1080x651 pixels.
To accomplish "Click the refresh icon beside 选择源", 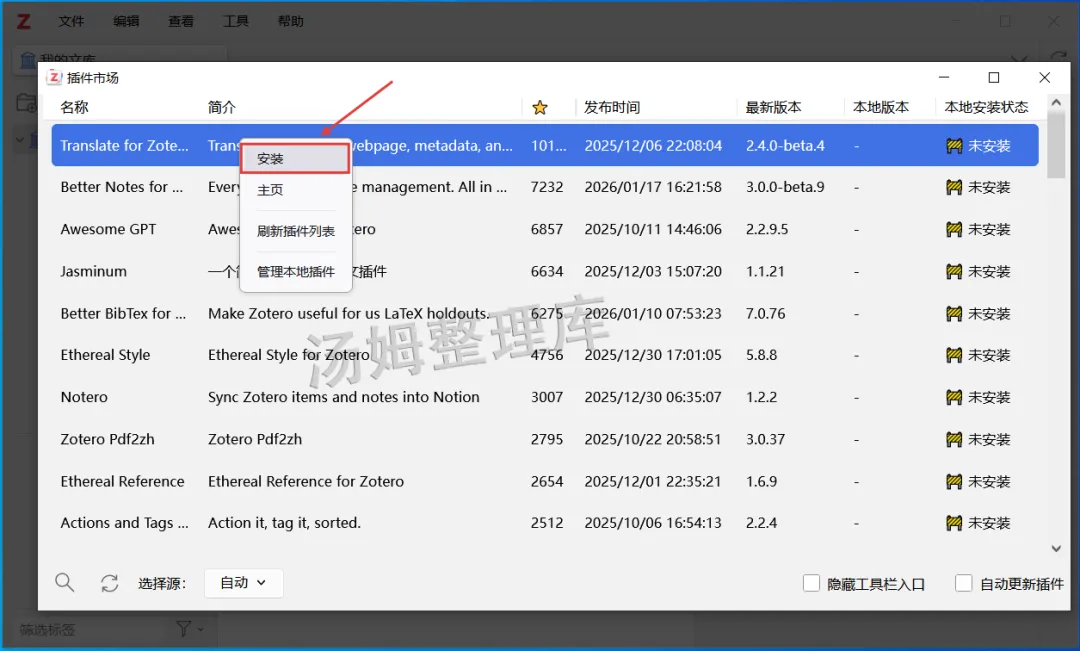I will tap(110, 583).
